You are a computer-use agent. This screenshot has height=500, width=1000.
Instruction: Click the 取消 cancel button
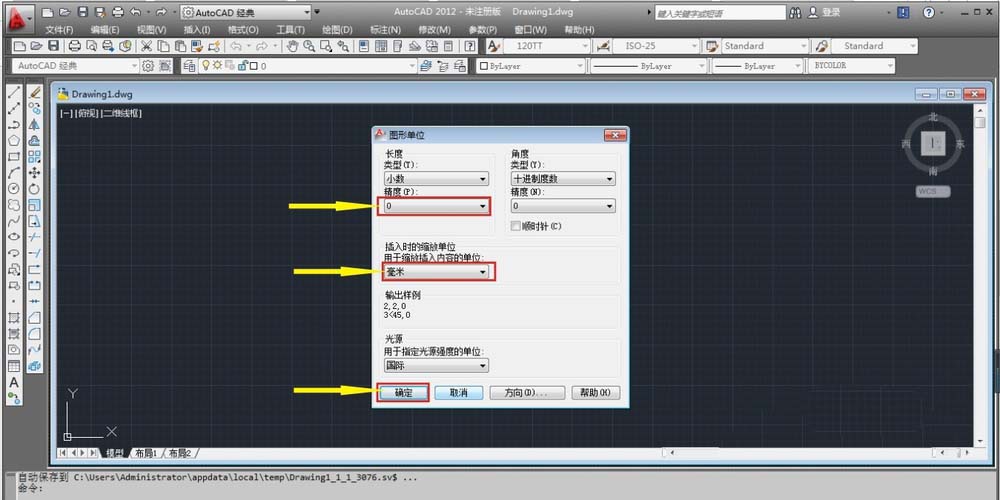(459, 393)
